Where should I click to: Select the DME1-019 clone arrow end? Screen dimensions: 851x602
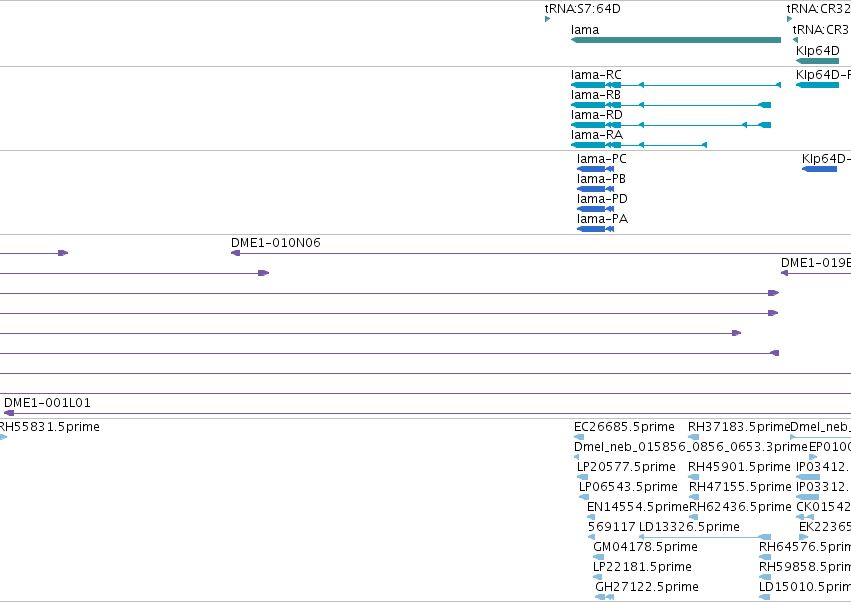tap(784, 274)
